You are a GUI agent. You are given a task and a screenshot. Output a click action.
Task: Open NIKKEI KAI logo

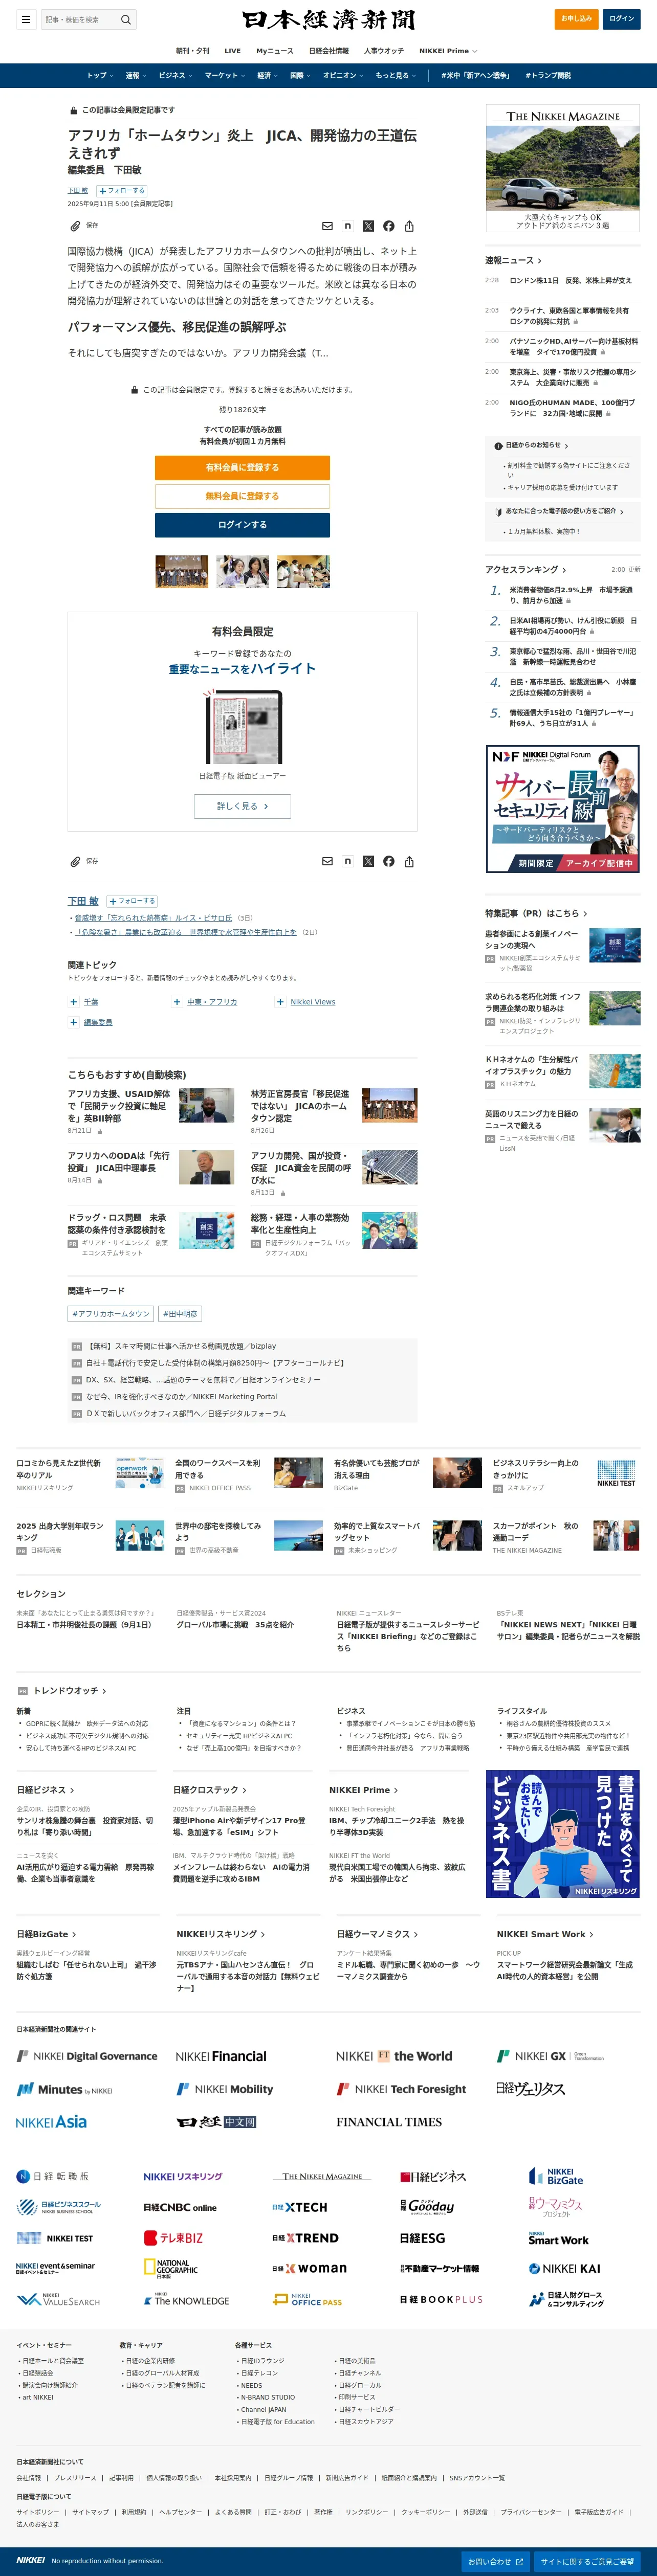point(565,2269)
